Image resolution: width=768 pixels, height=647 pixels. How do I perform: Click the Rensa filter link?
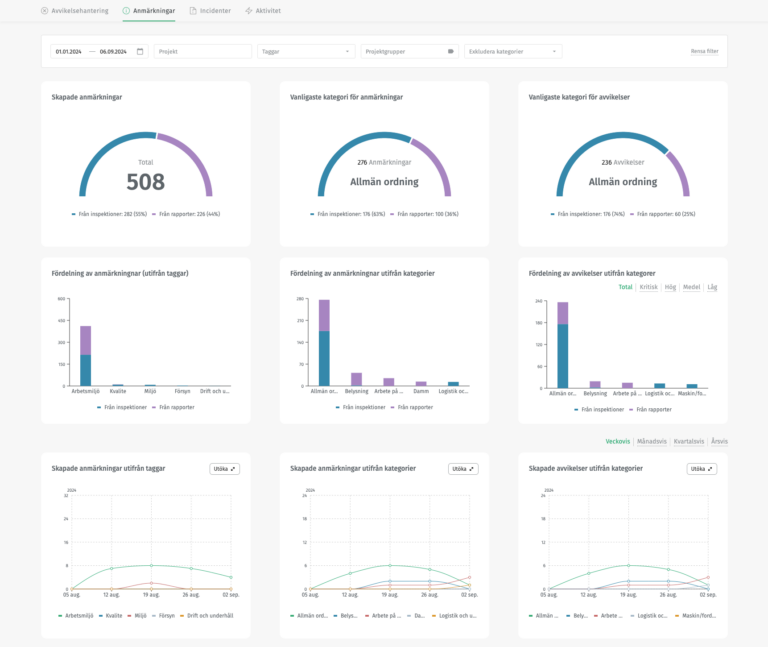(704, 51)
